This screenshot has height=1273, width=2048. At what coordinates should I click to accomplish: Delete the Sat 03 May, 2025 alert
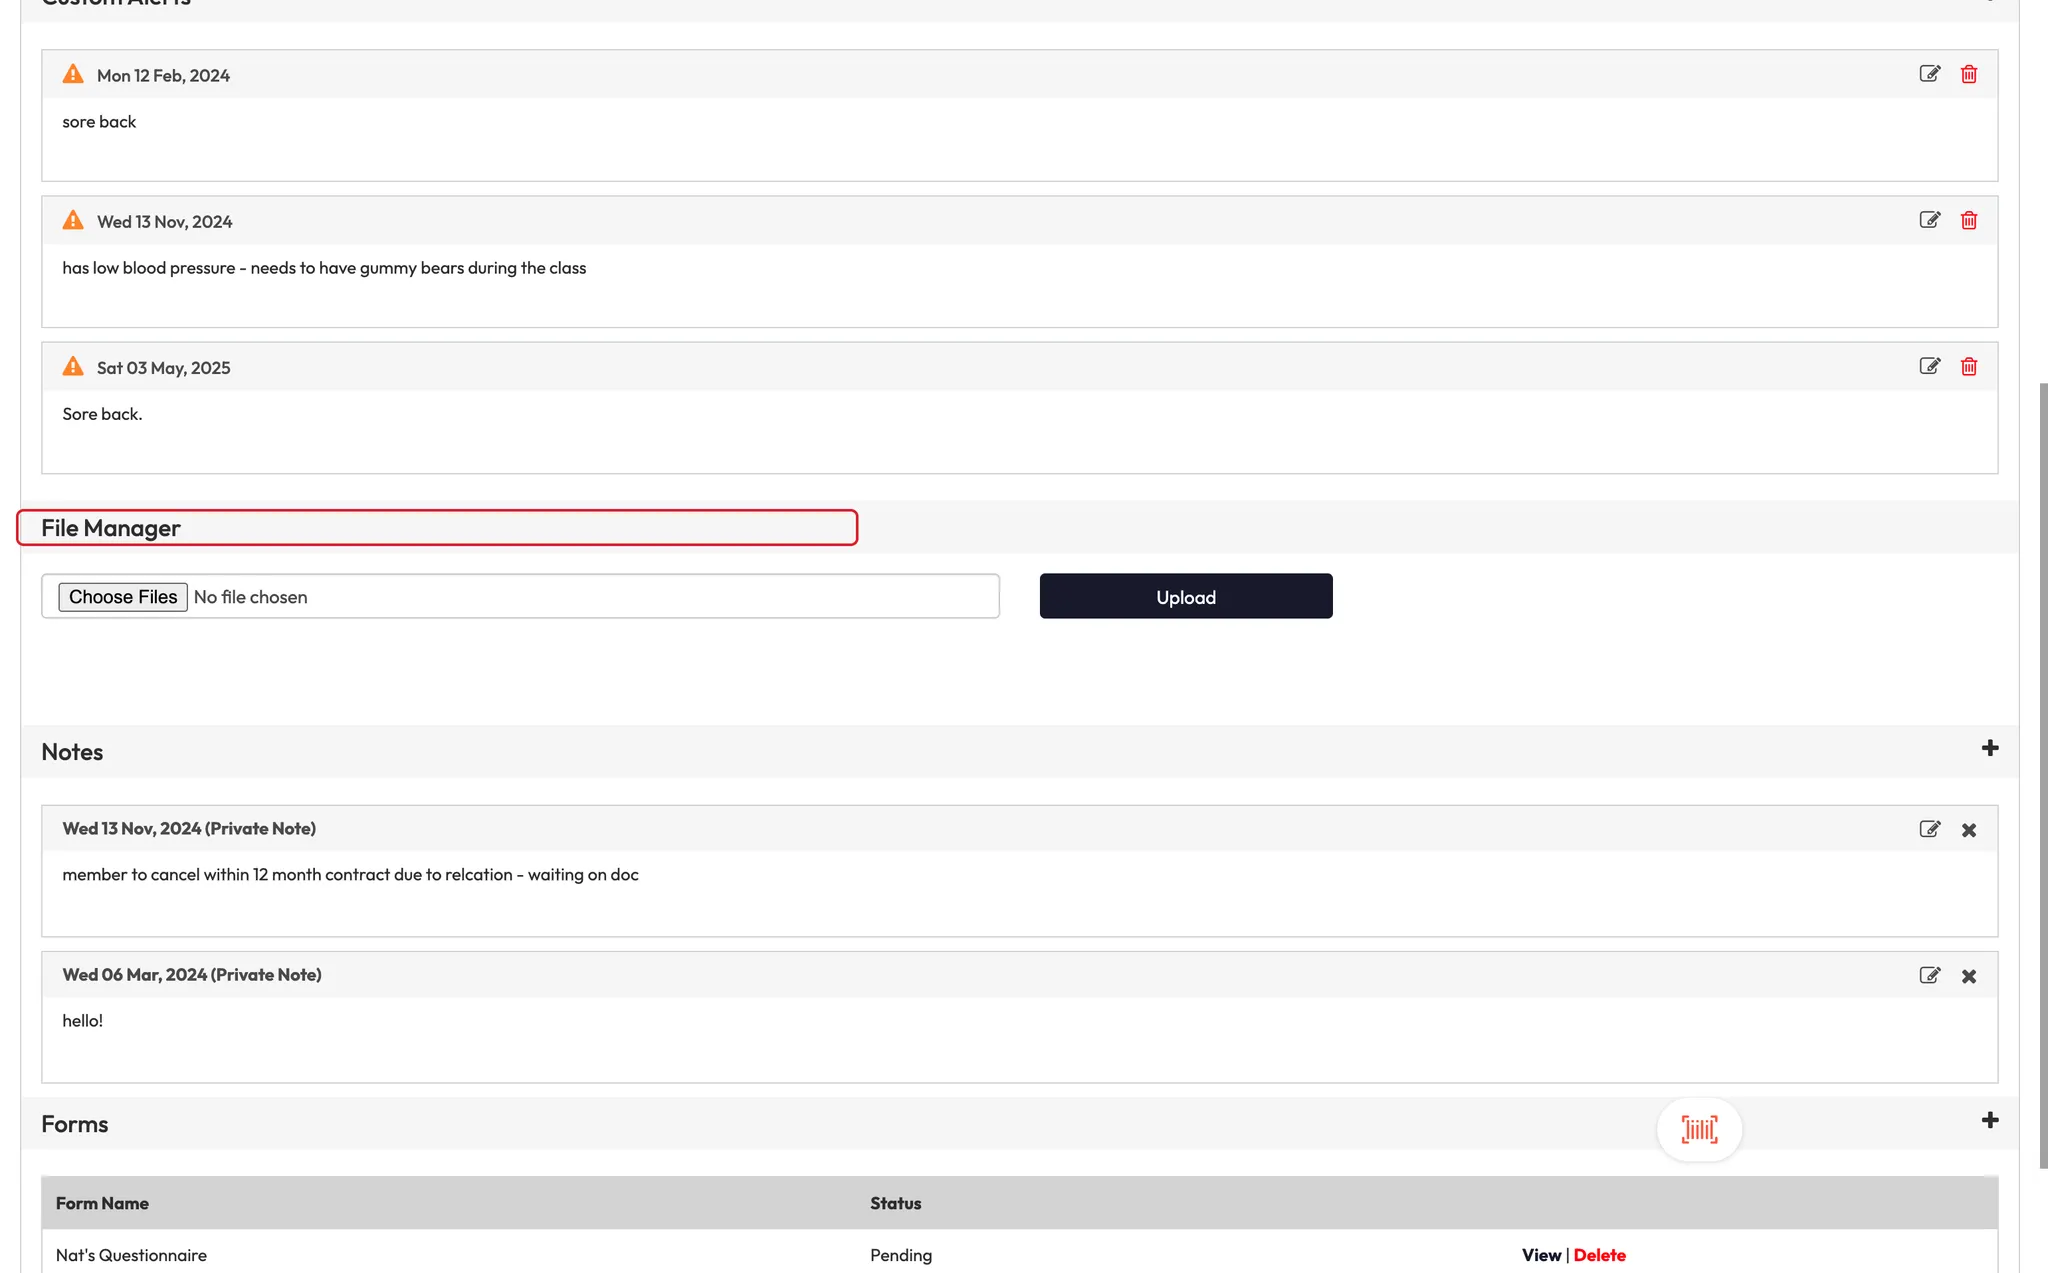(1968, 366)
